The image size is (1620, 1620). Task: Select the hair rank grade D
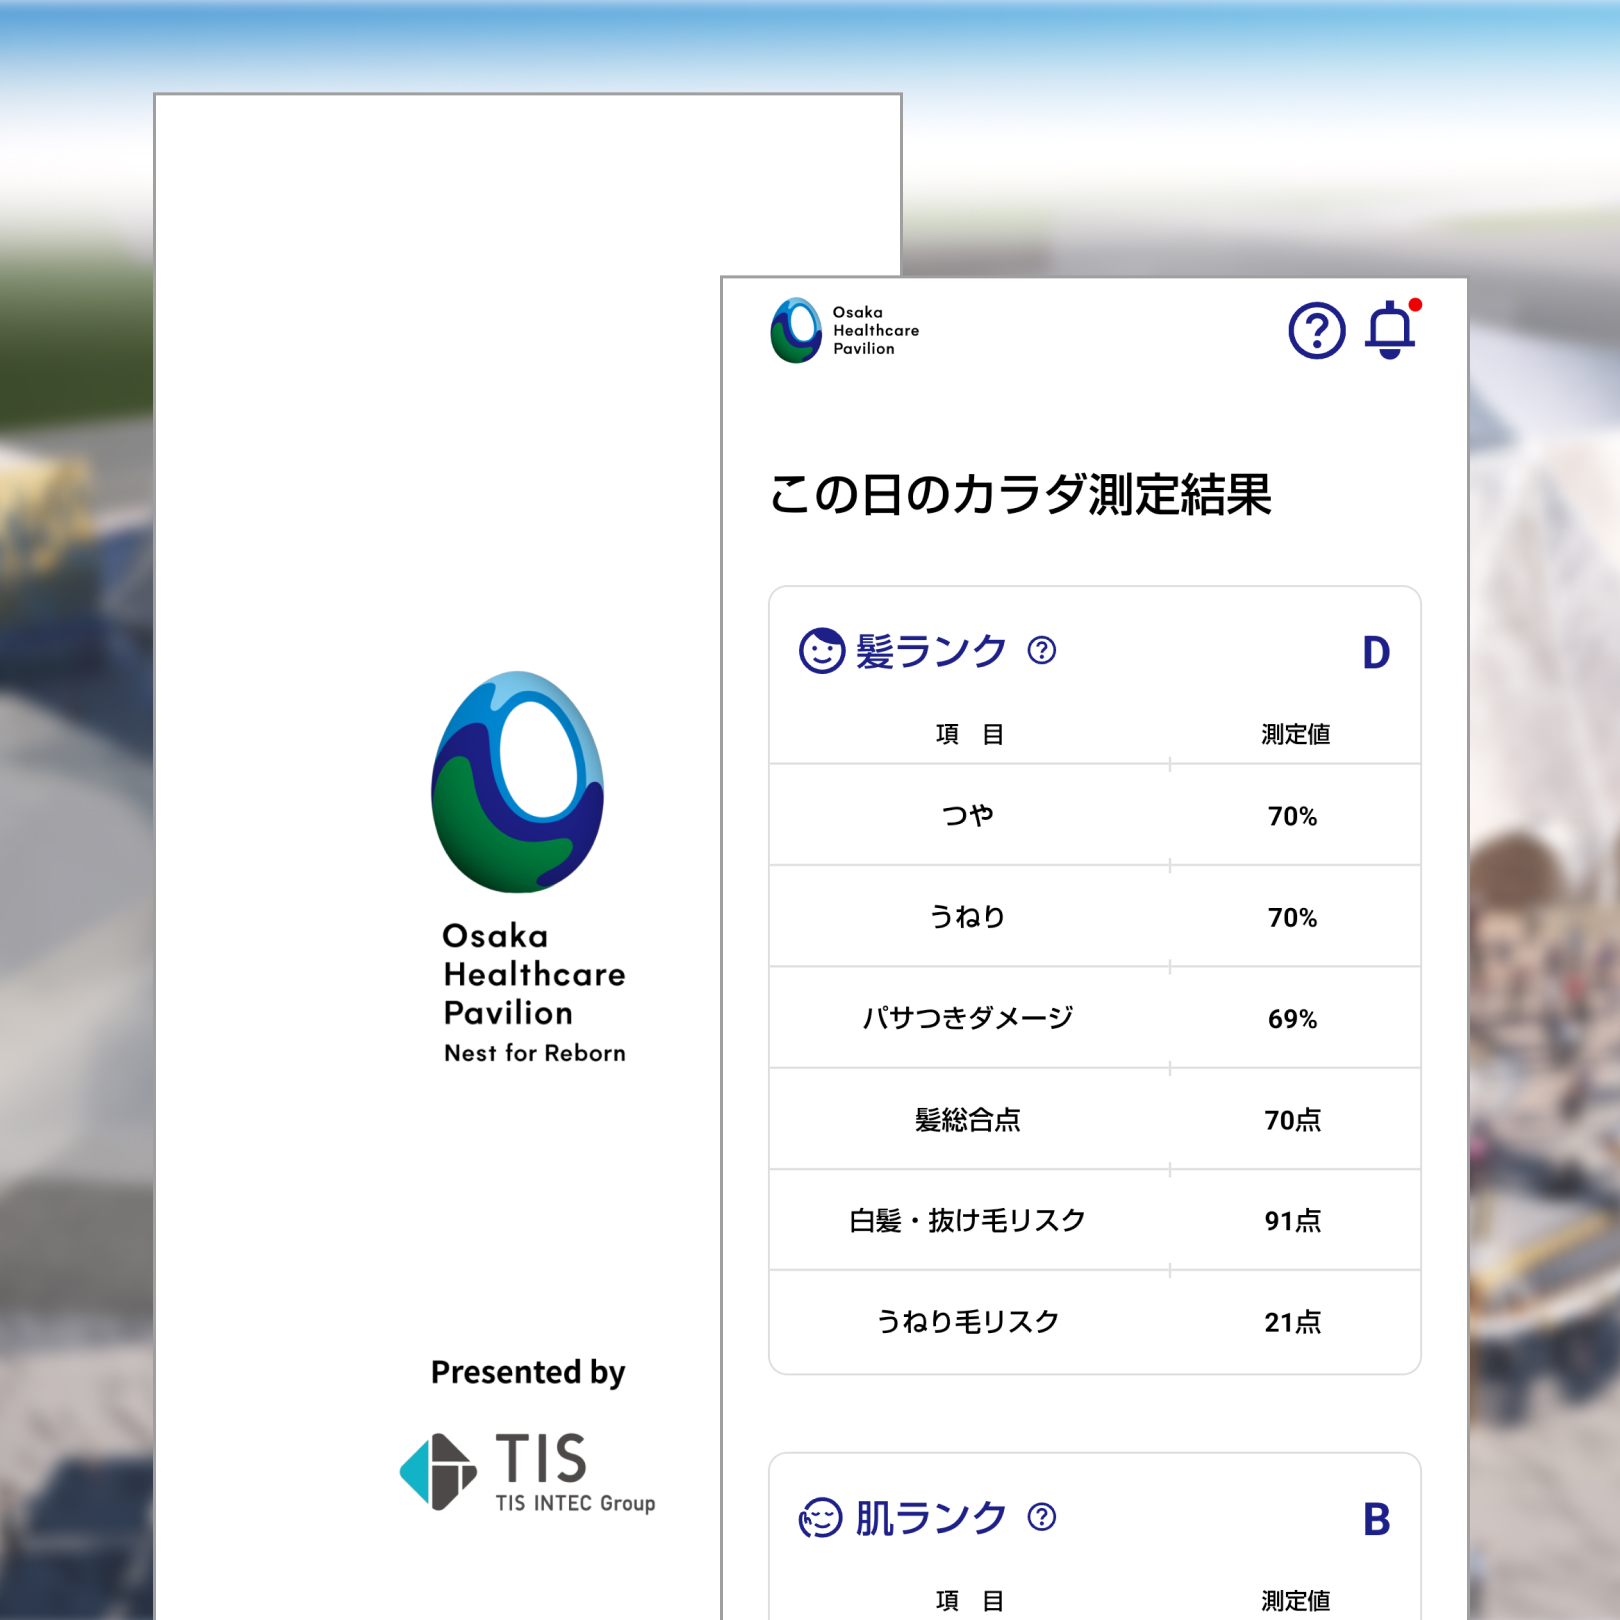[x=1376, y=653]
